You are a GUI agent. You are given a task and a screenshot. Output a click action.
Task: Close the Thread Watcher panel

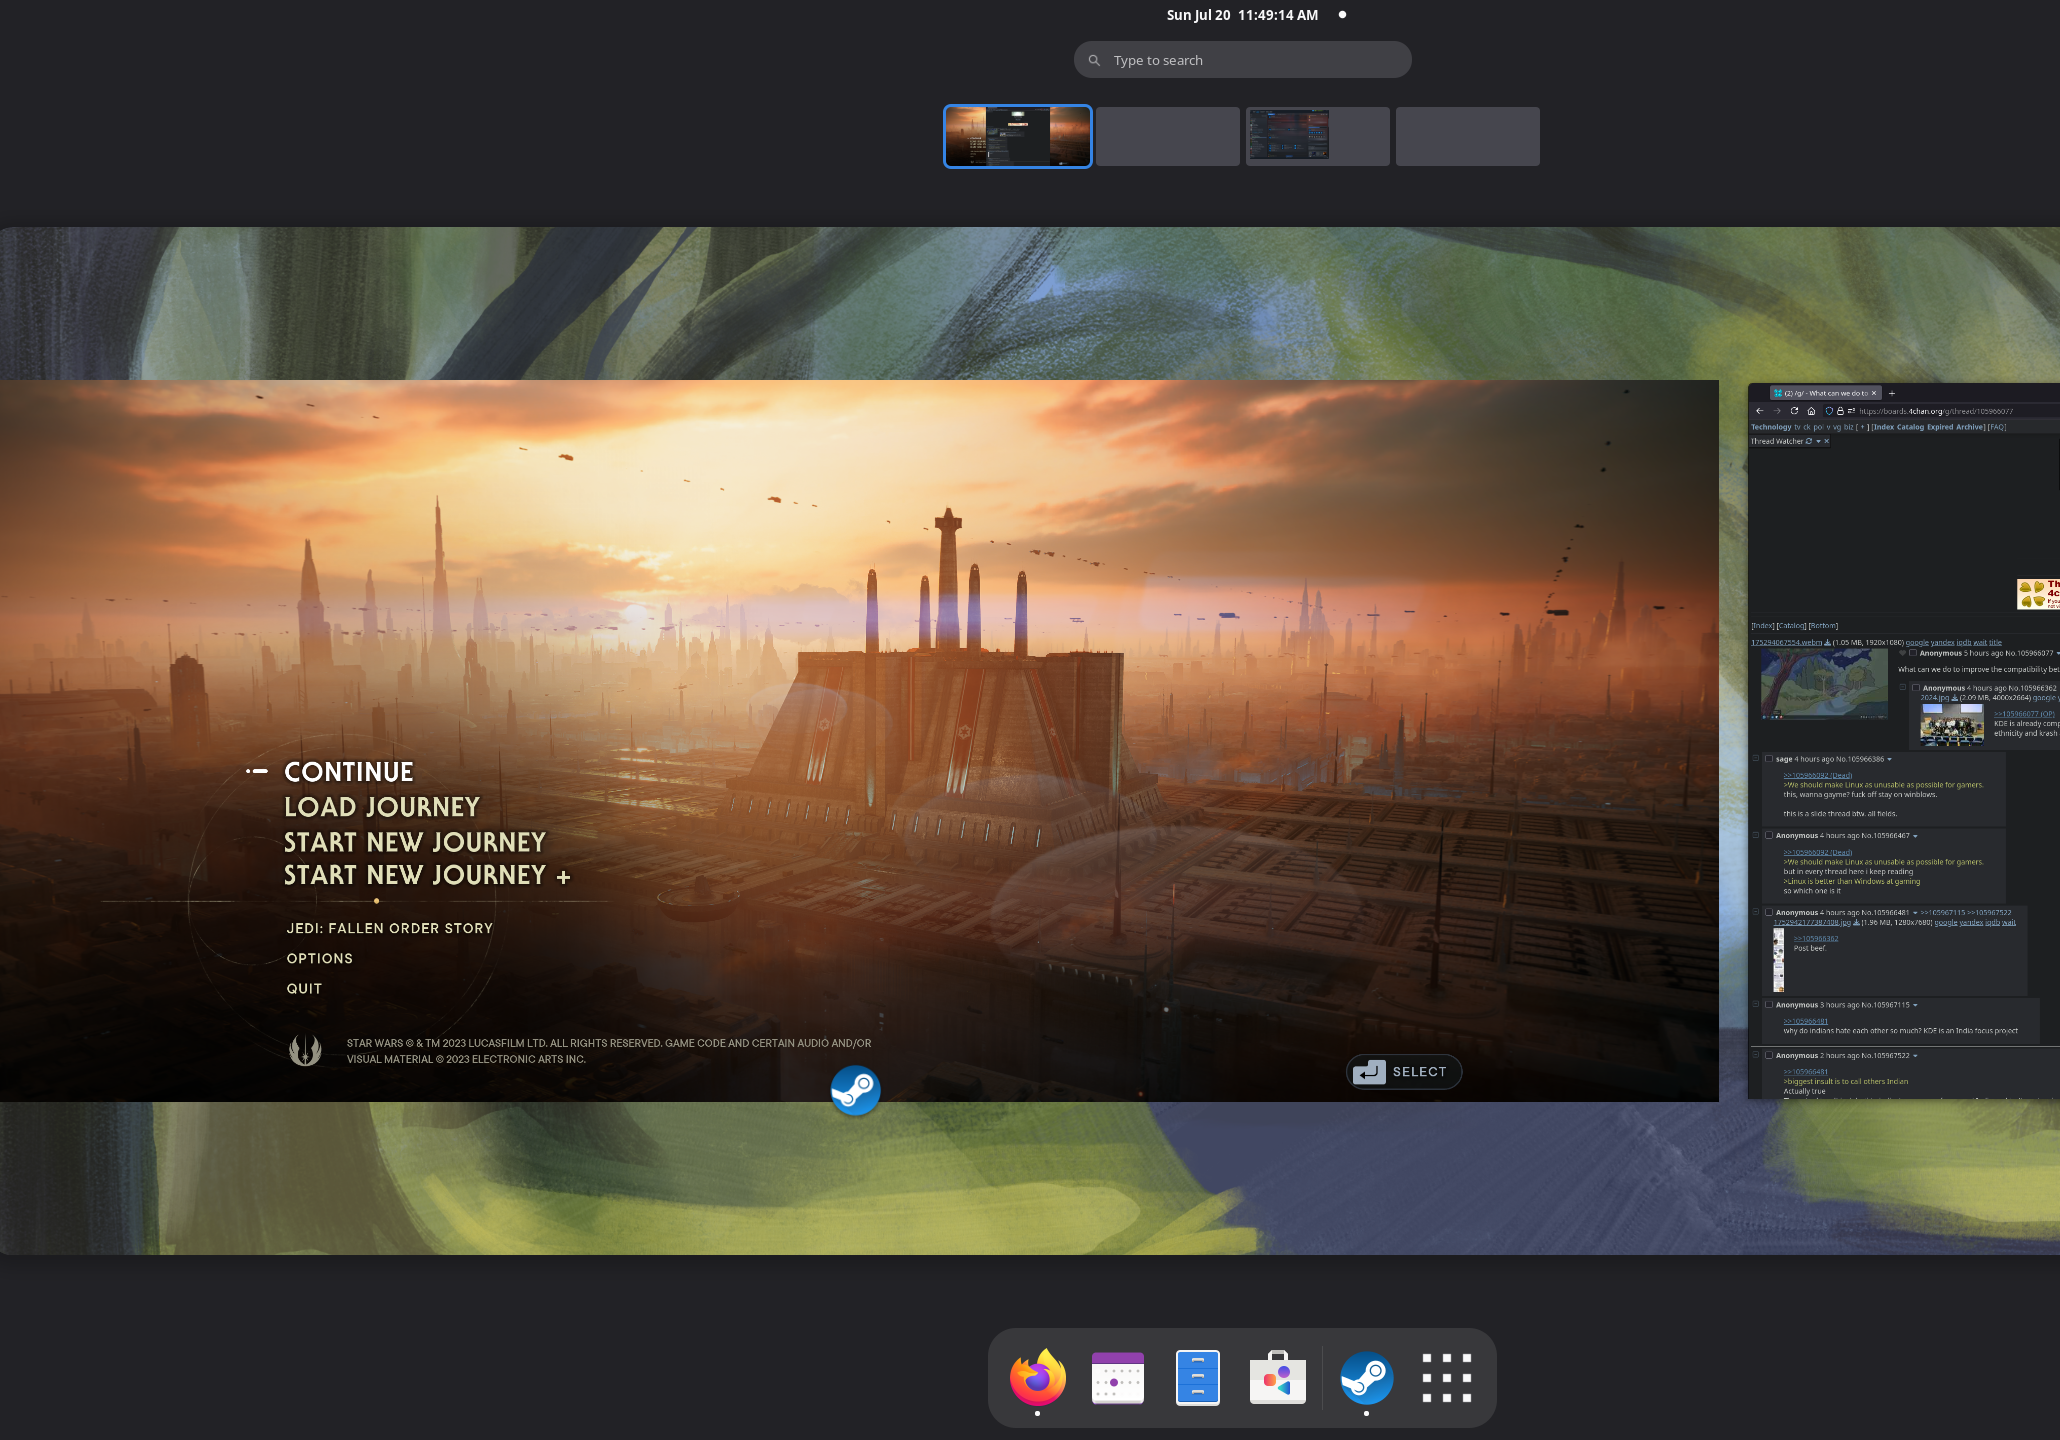tap(1826, 441)
